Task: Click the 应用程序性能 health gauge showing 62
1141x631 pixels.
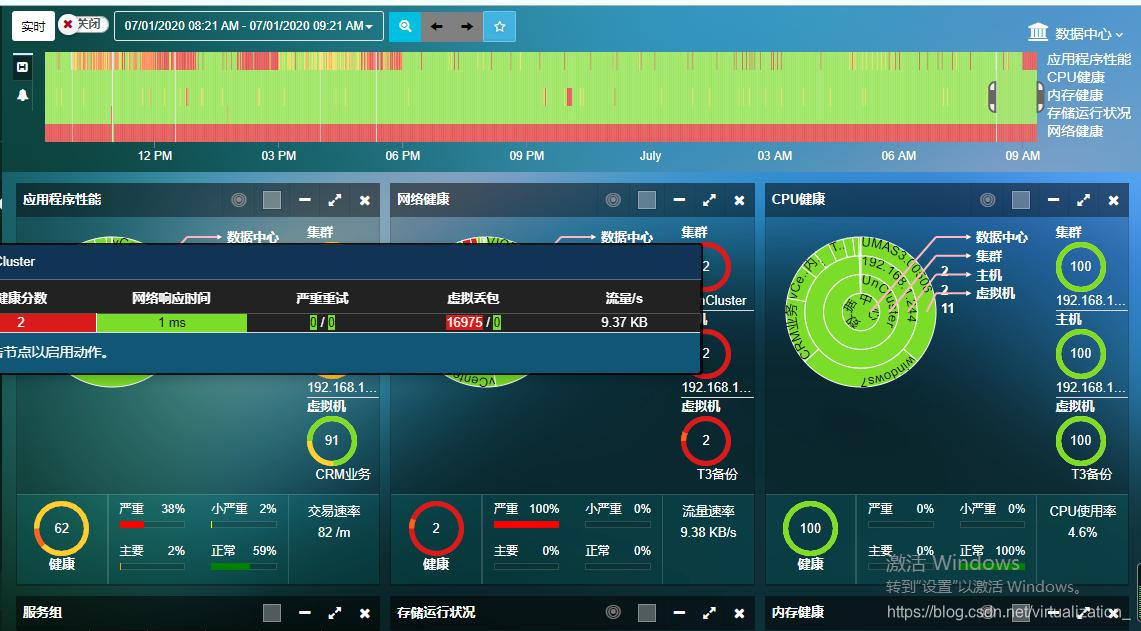Action: [x=62, y=528]
